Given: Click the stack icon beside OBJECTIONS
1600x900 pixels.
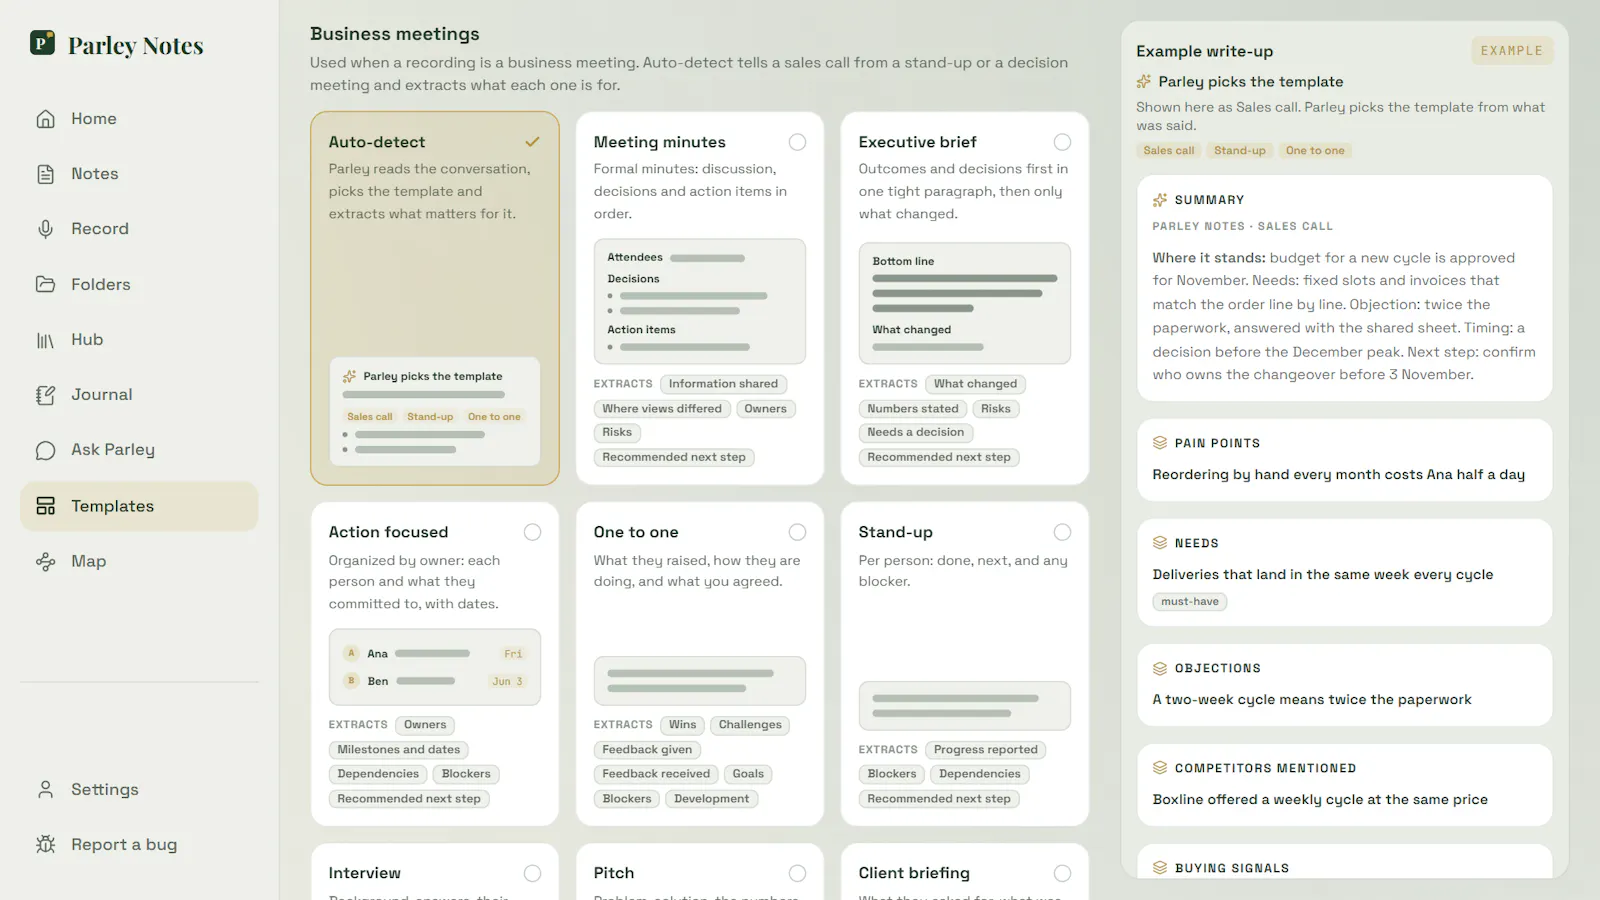Looking at the screenshot, I should (1160, 668).
